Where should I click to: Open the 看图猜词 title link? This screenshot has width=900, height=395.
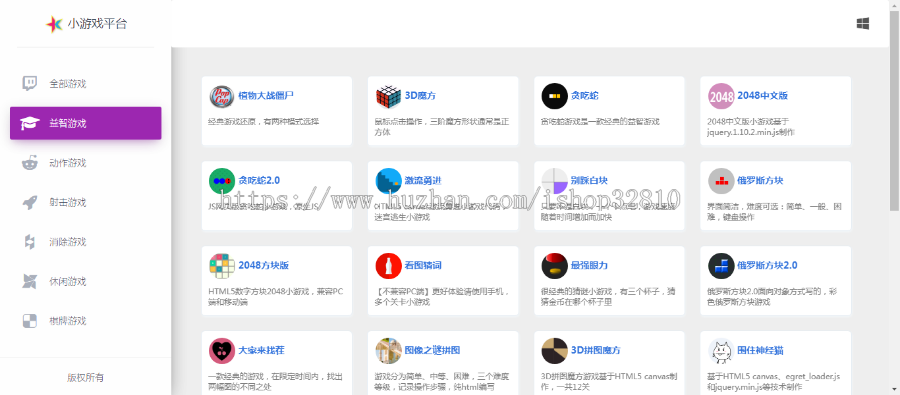tap(423, 265)
